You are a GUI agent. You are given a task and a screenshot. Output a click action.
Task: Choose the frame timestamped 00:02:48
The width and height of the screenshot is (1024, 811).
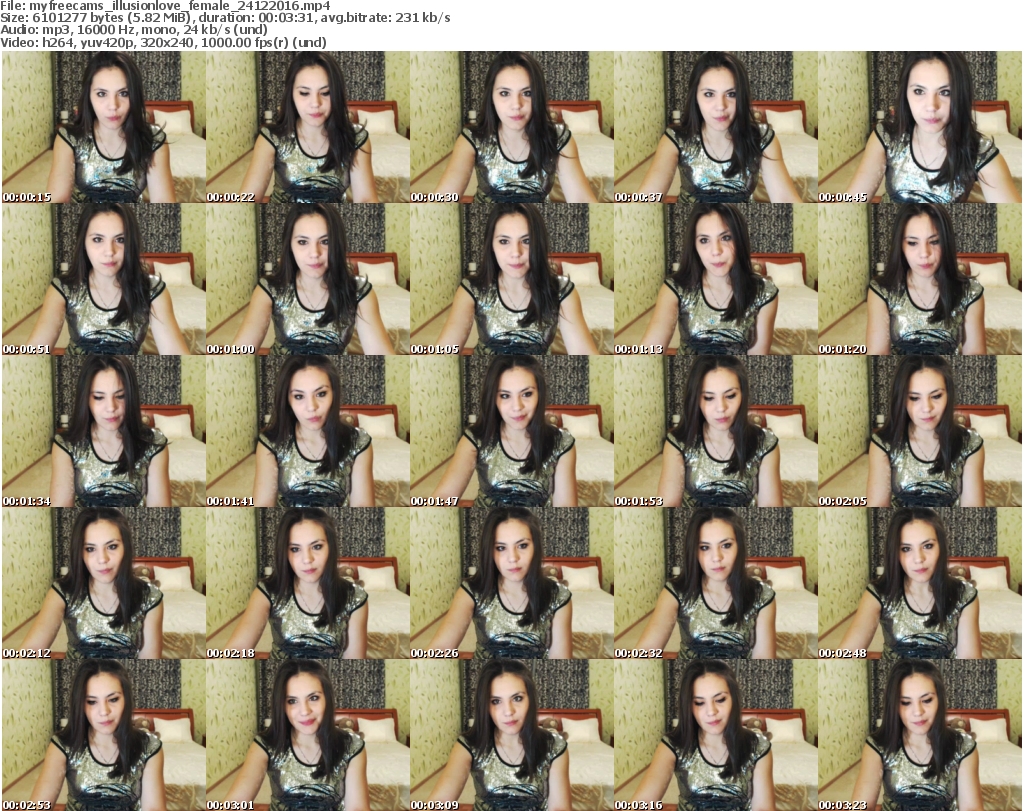click(920, 583)
